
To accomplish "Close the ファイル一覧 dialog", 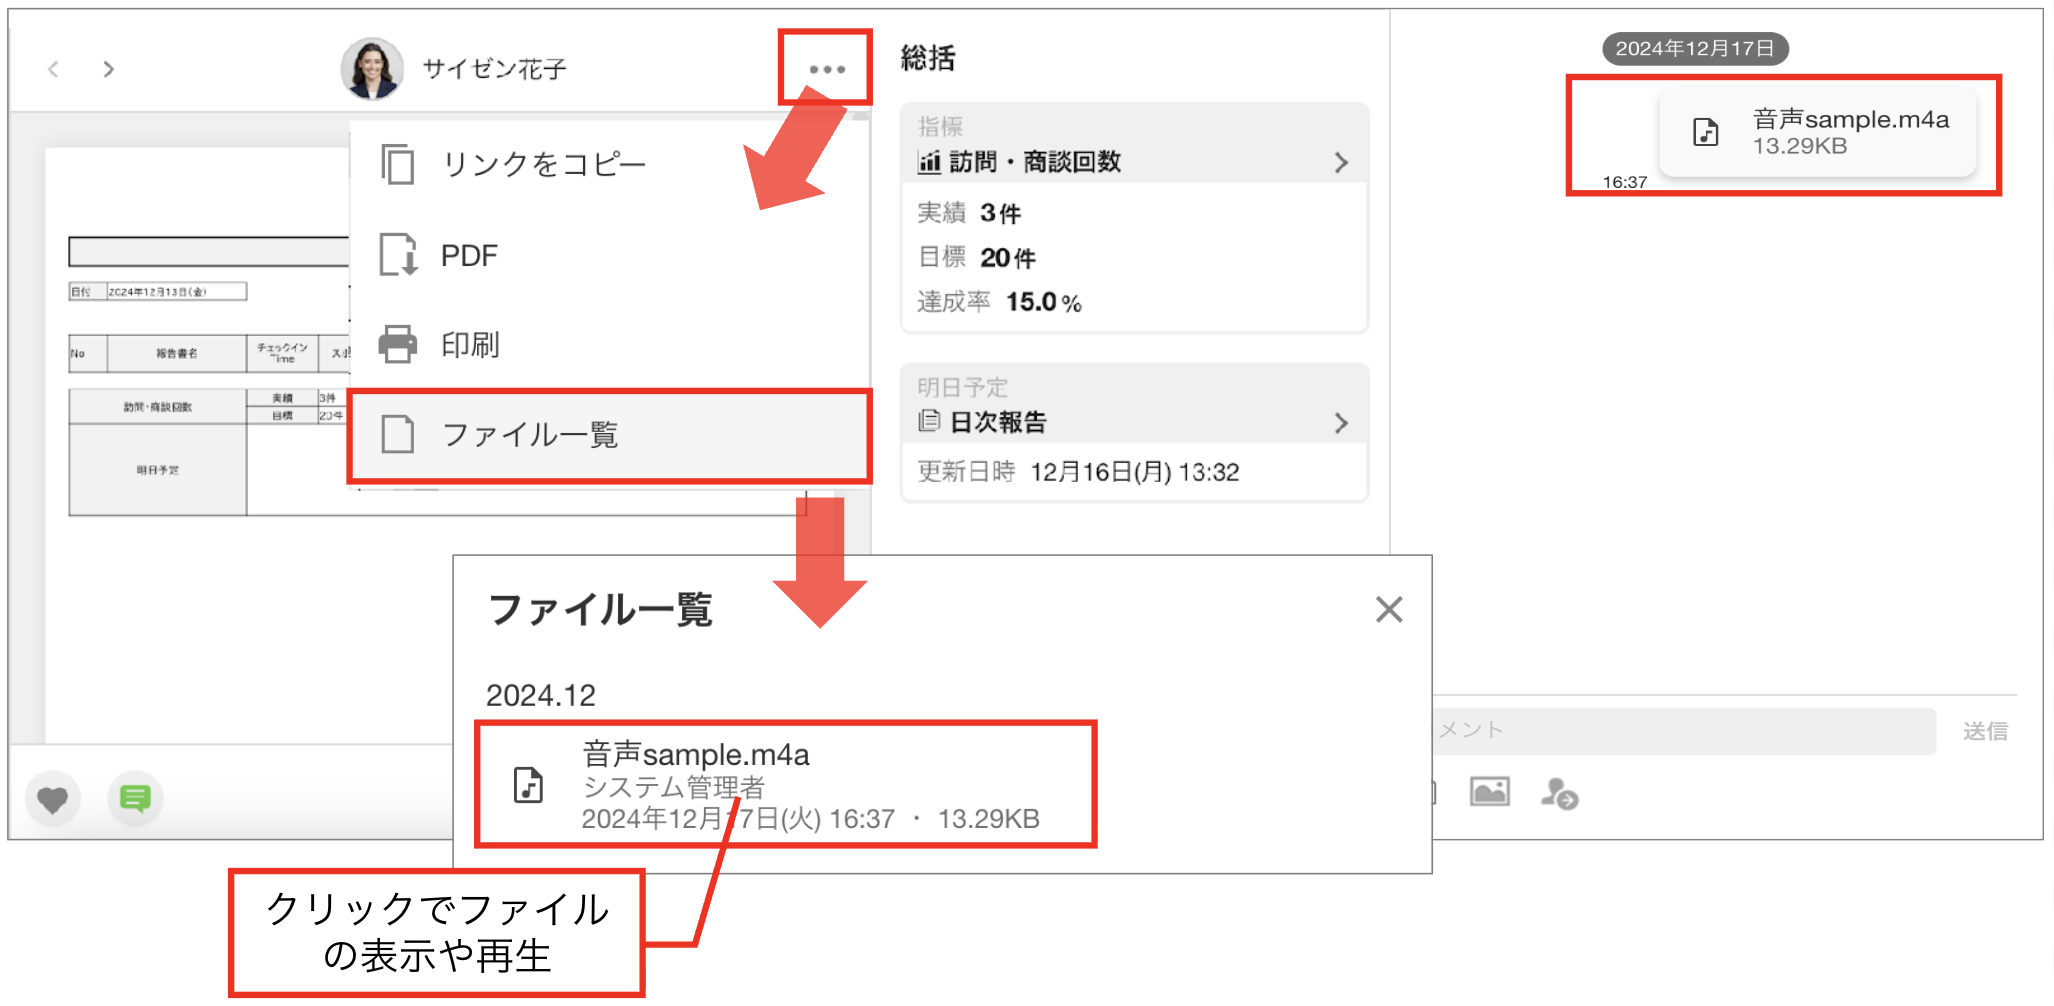I will pyautogui.click(x=1389, y=609).
